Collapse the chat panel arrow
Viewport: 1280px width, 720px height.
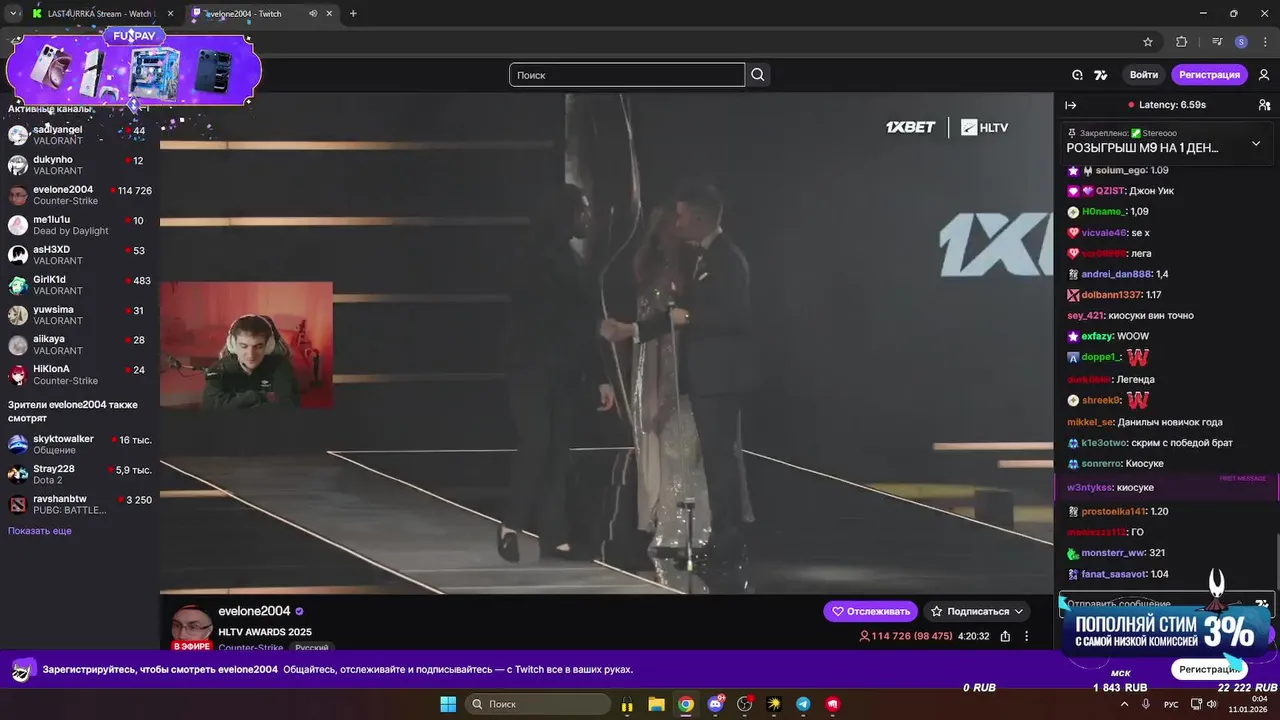click(1071, 105)
